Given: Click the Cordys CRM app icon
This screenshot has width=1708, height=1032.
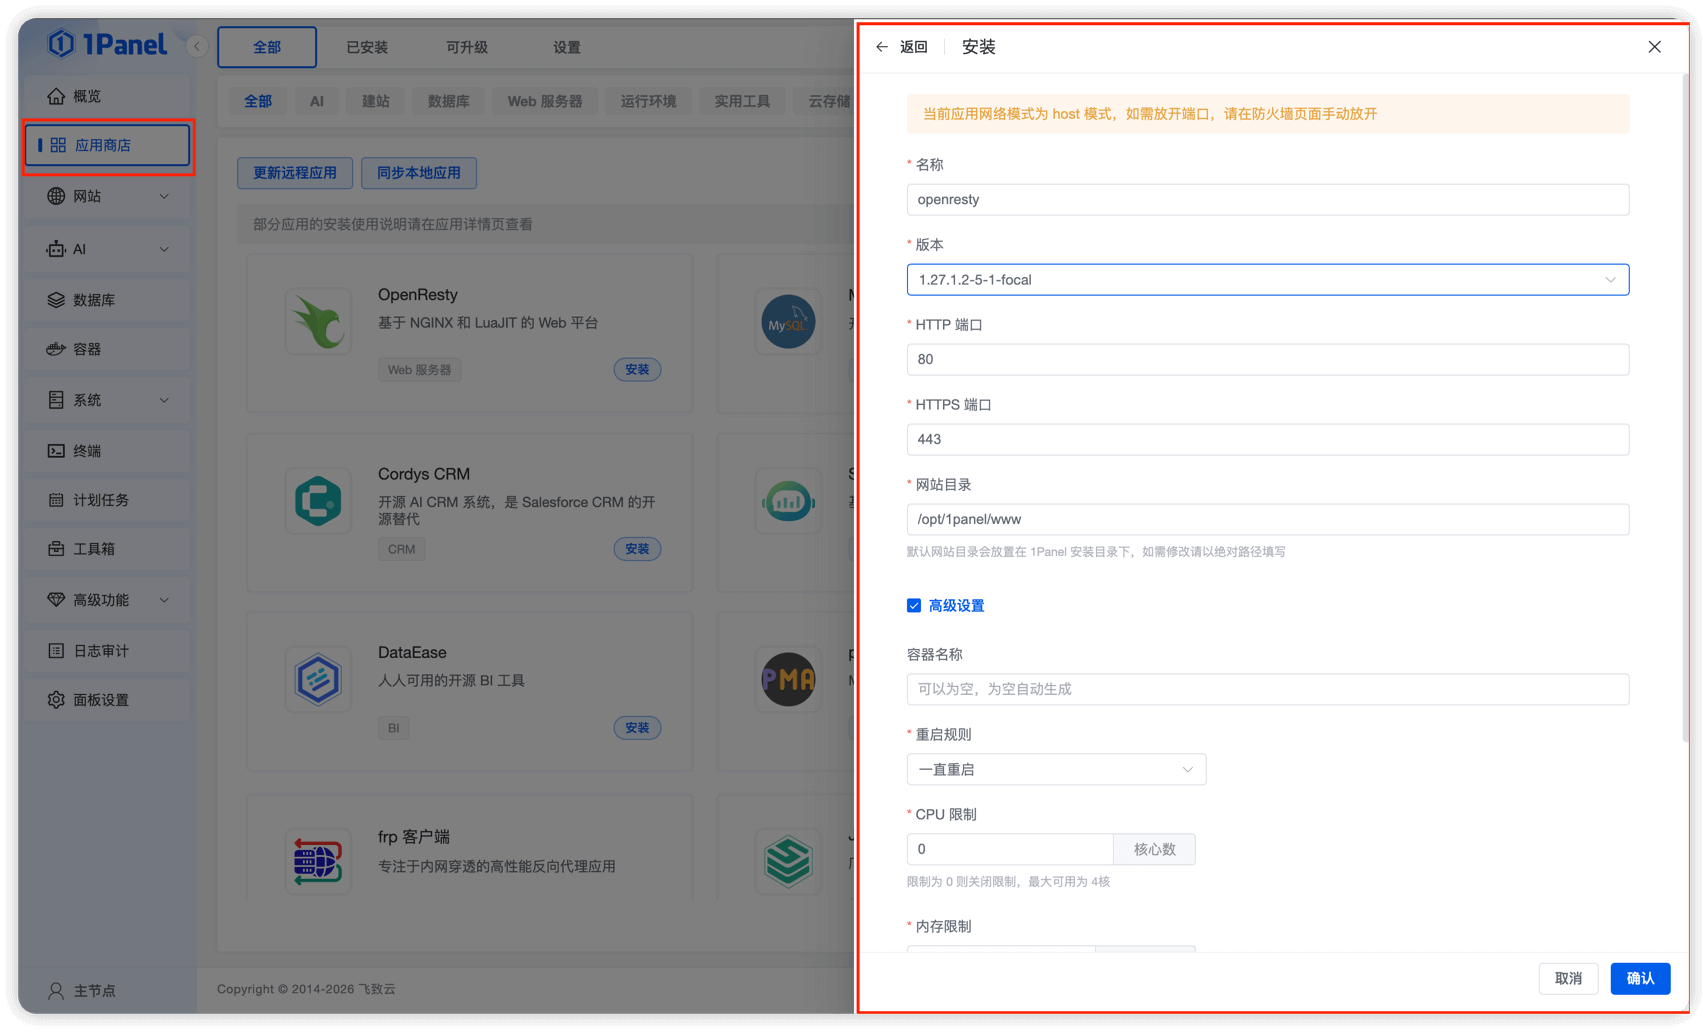Looking at the screenshot, I should (x=318, y=501).
